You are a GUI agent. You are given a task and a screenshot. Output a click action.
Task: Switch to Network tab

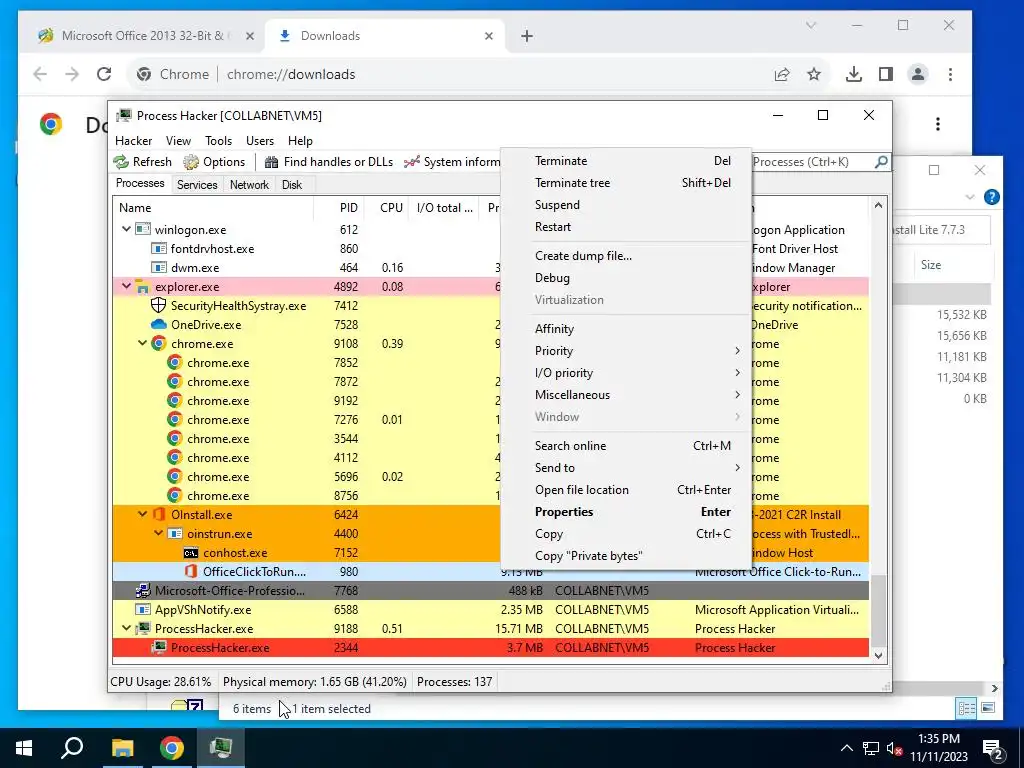249,185
